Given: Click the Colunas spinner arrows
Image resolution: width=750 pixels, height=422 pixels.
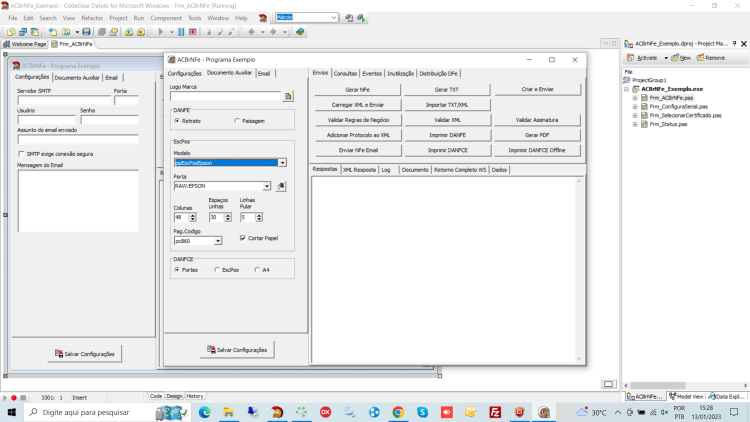Looking at the screenshot, I should coord(192,217).
